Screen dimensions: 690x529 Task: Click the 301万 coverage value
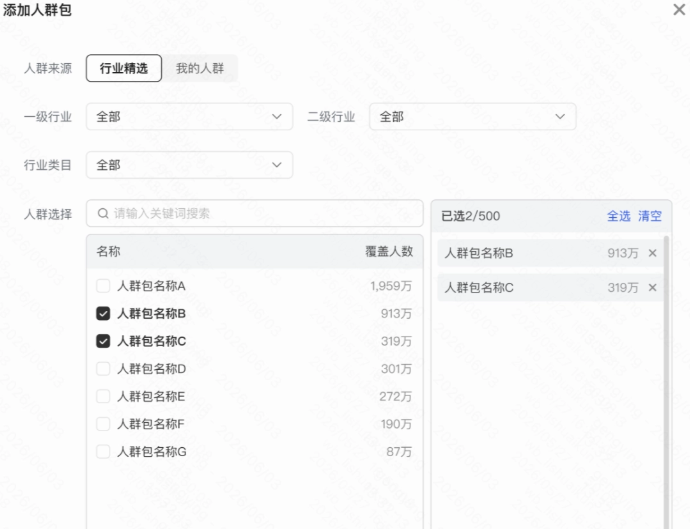(x=396, y=369)
